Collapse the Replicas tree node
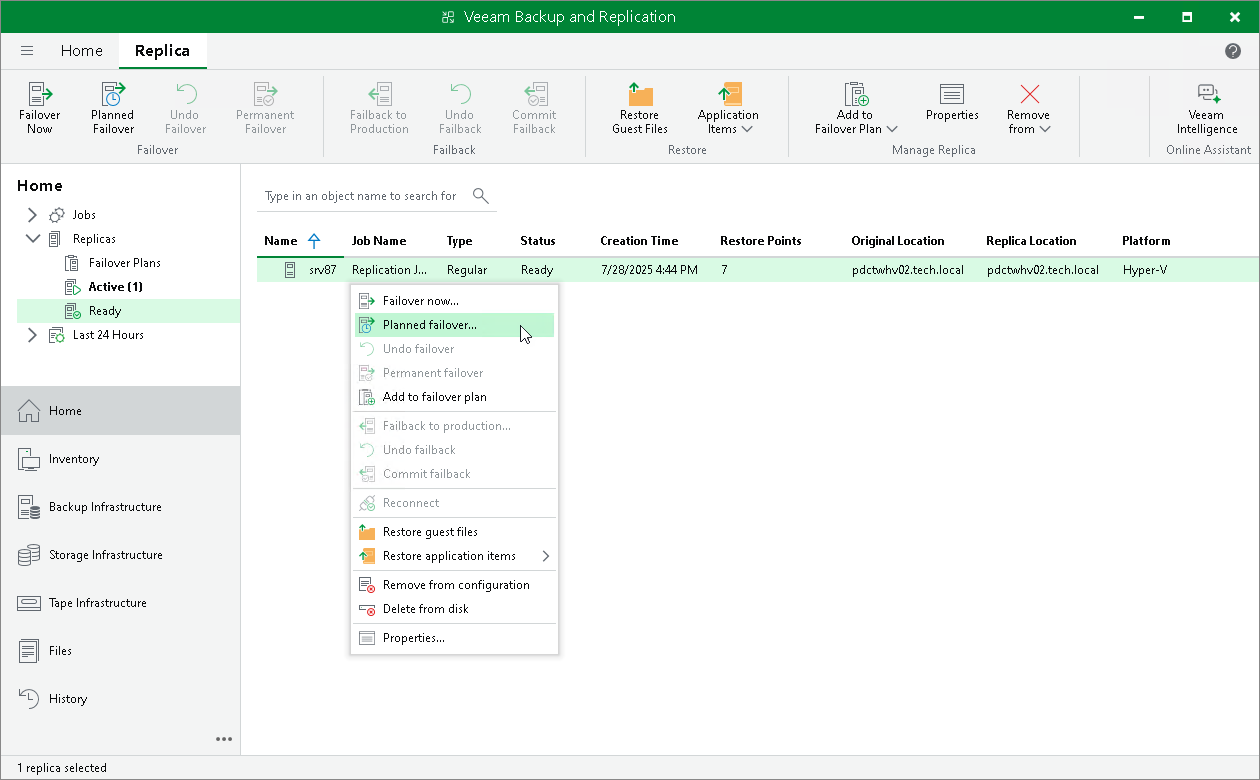The height and width of the screenshot is (780, 1260). [32, 239]
